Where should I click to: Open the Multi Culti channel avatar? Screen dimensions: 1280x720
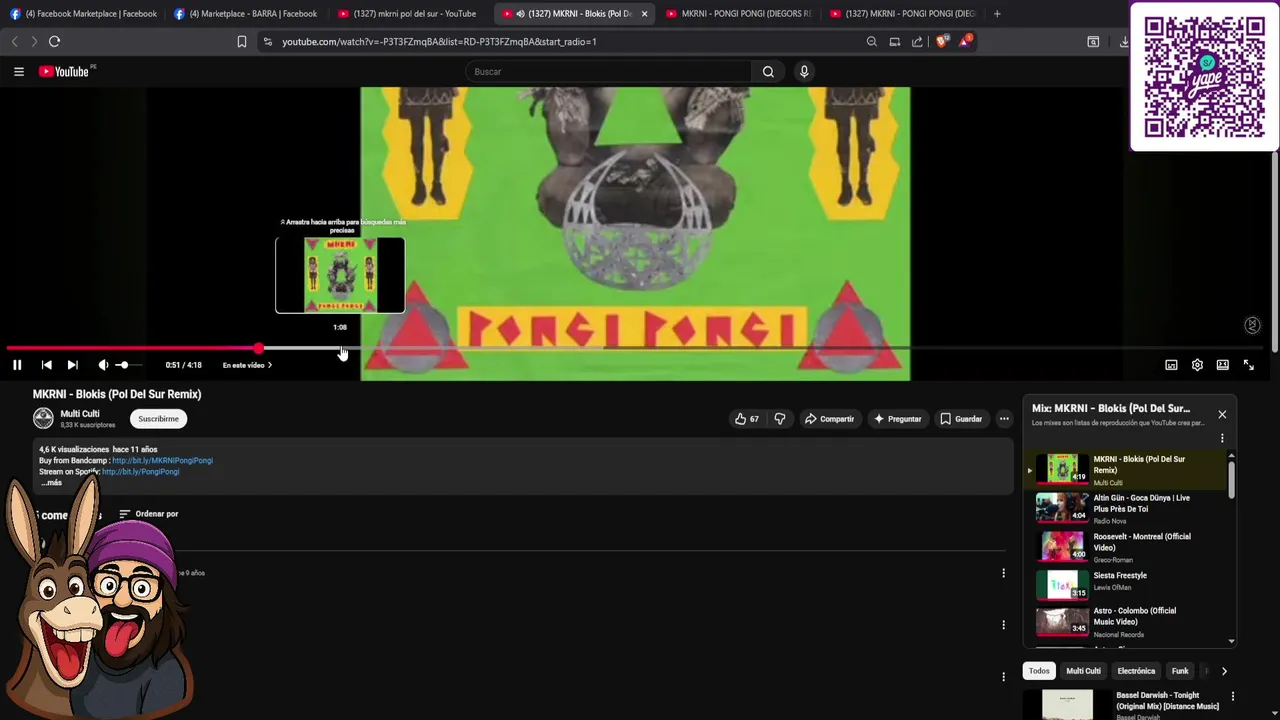[x=43, y=418]
